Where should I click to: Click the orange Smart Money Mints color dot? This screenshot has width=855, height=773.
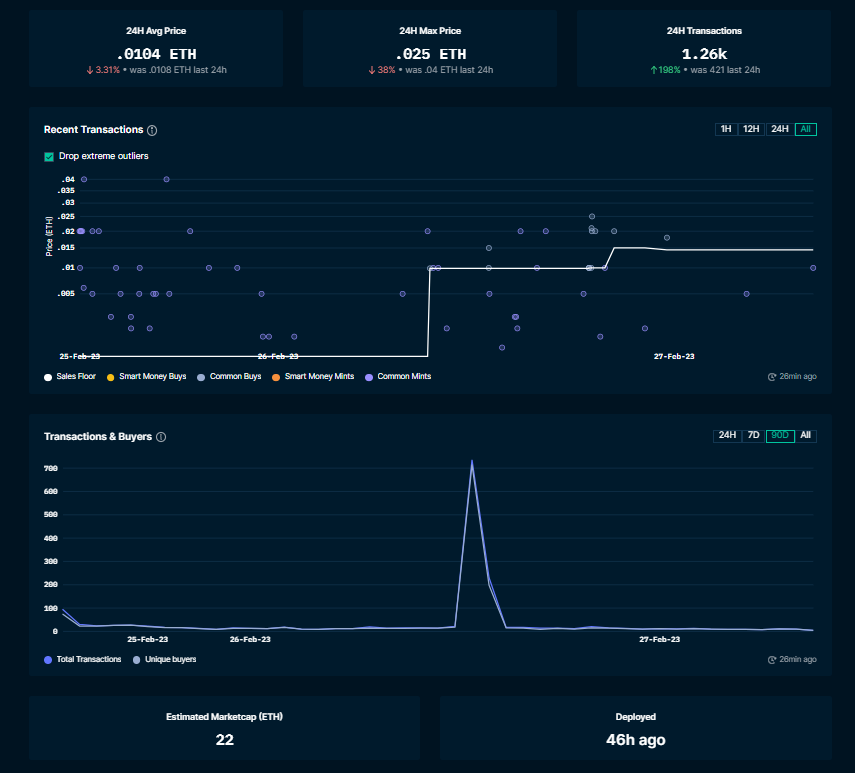click(276, 377)
